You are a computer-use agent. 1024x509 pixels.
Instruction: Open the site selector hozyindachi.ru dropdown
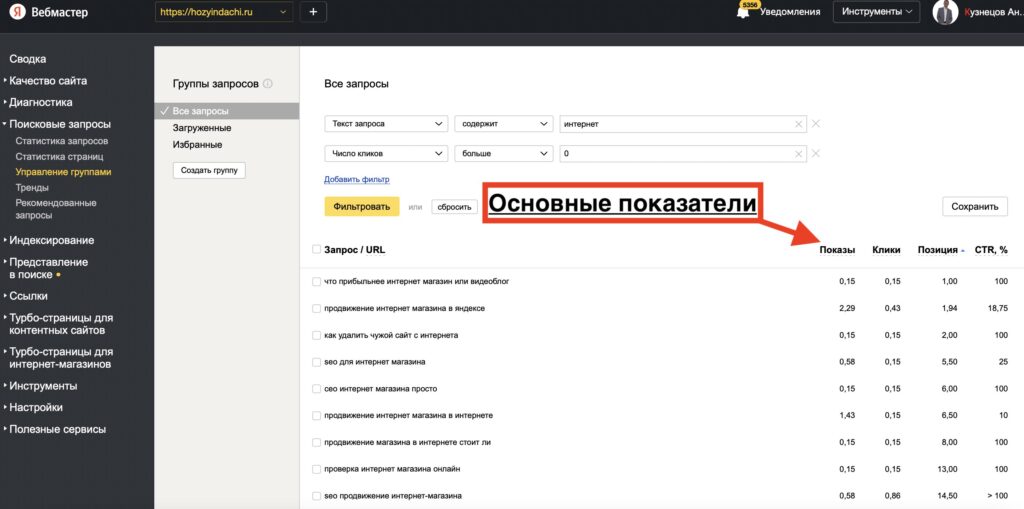coord(224,12)
